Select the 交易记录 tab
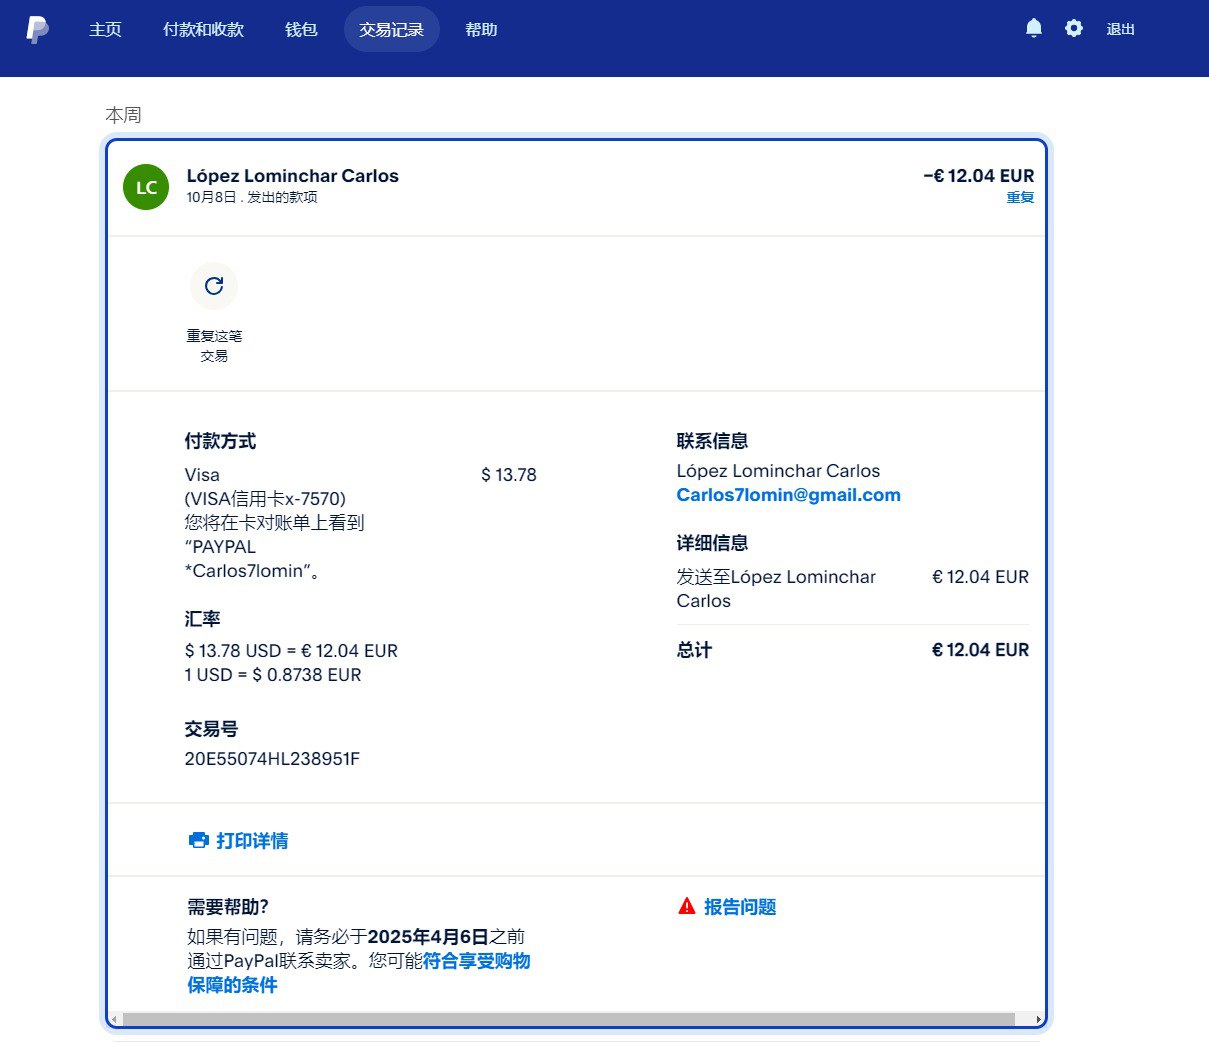The width and height of the screenshot is (1209, 1042). coord(391,30)
